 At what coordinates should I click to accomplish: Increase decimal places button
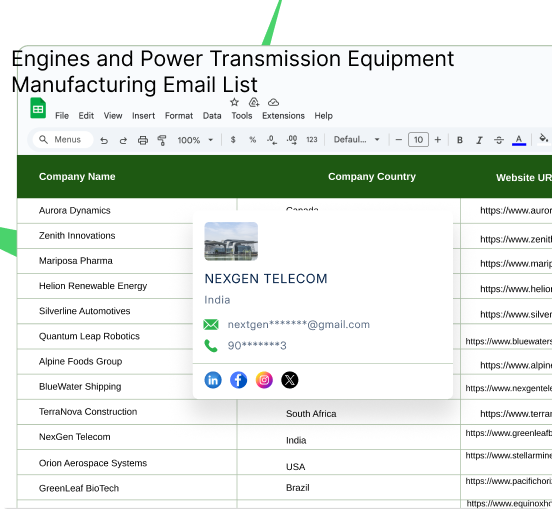(292, 140)
